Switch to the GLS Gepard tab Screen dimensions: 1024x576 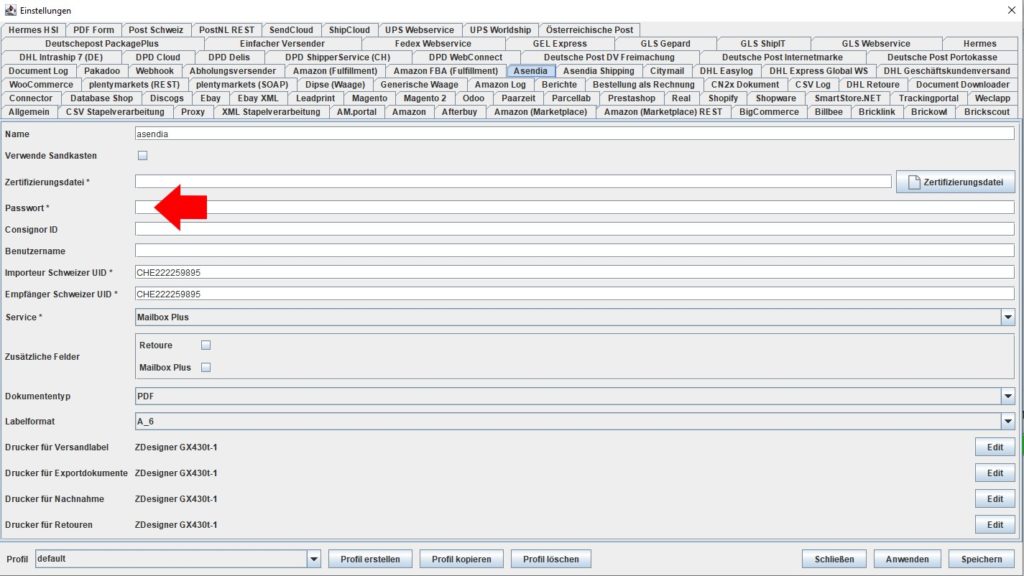click(x=665, y=43)
